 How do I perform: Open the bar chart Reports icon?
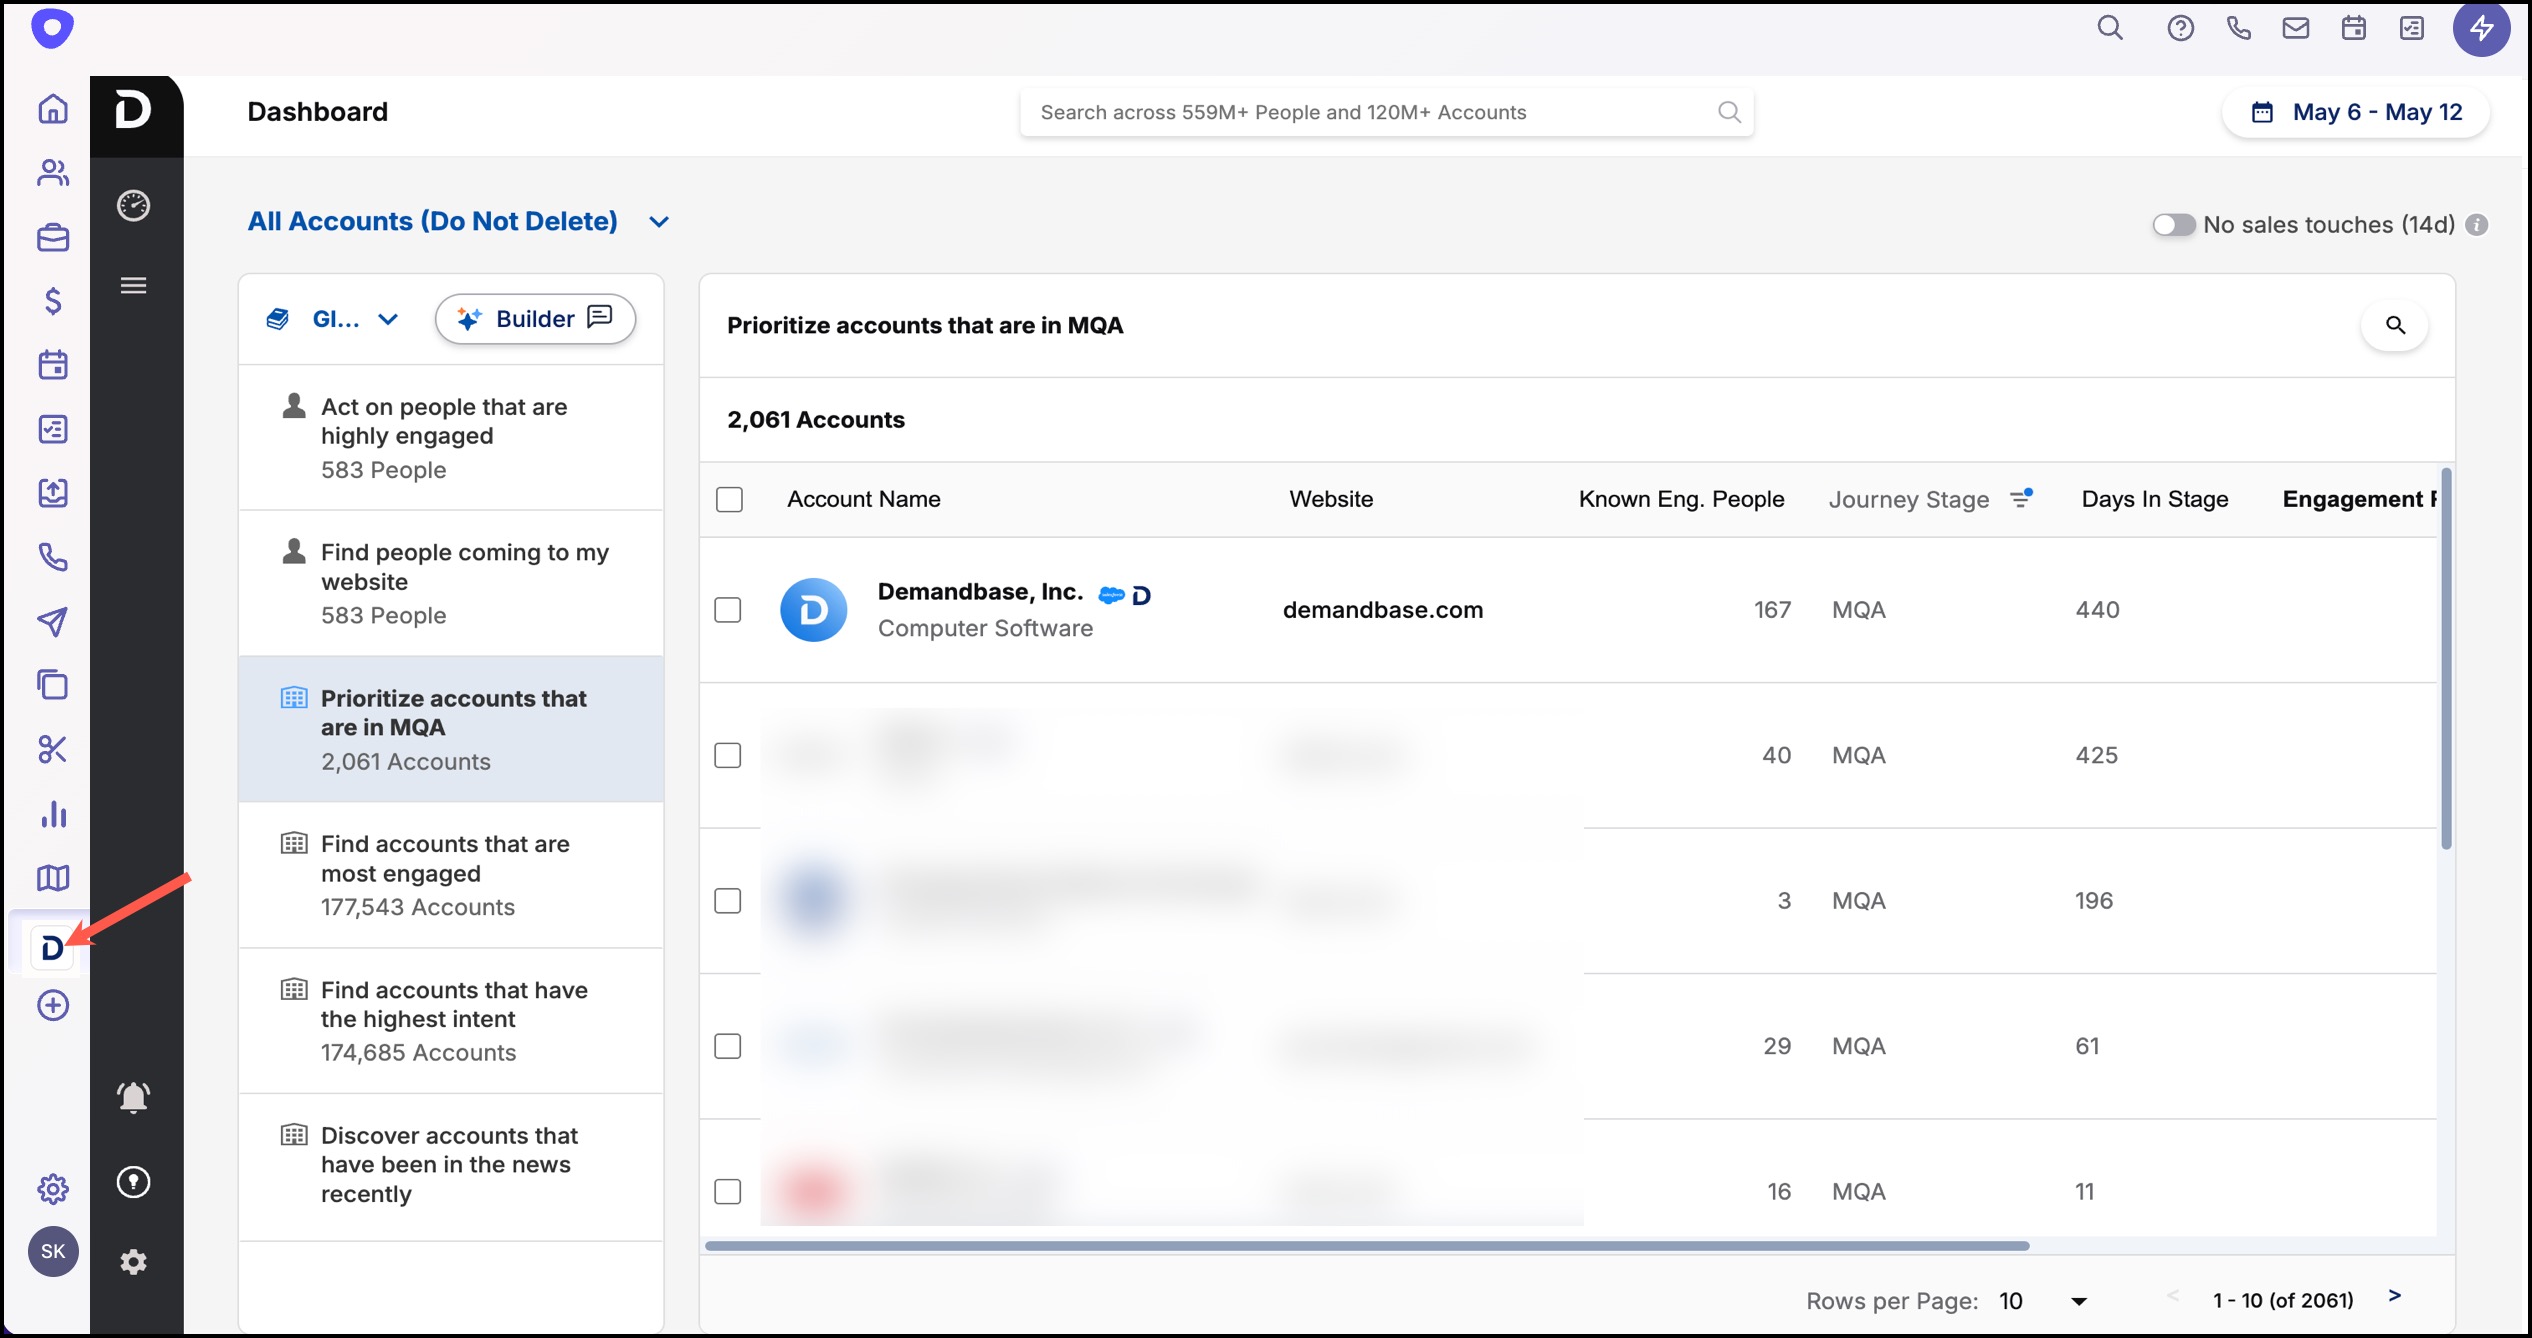[x=53, y=814]
